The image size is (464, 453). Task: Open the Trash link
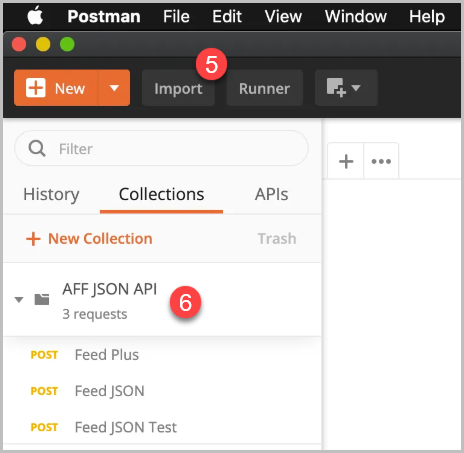(x=277, y=239)
